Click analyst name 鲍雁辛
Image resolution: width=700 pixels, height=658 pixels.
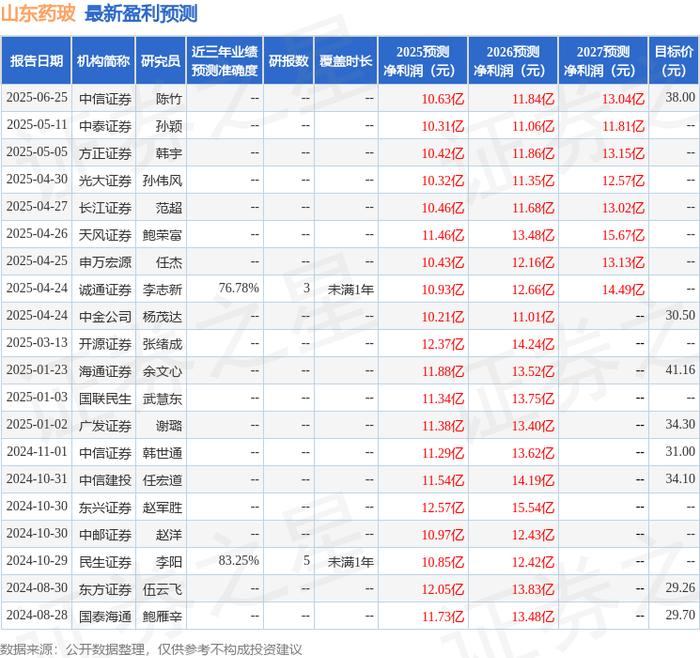[x=162, y=616]
